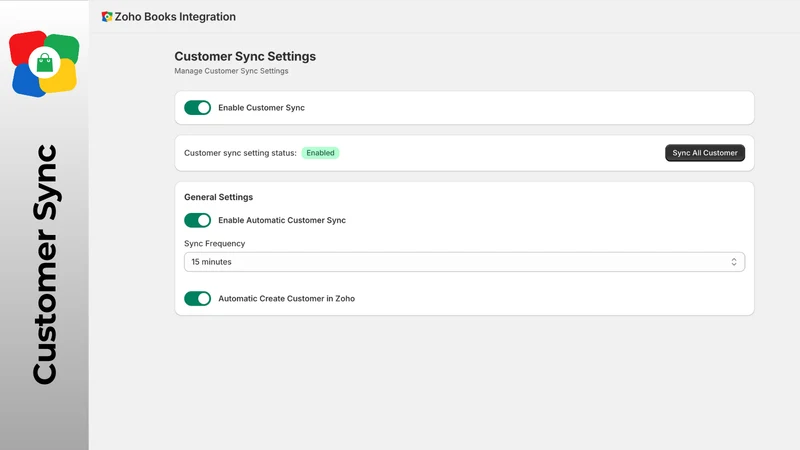800x450 pixels.
Task: Turn off the Enable Customer Sync toggle
Action: click(x=197, y=108)
